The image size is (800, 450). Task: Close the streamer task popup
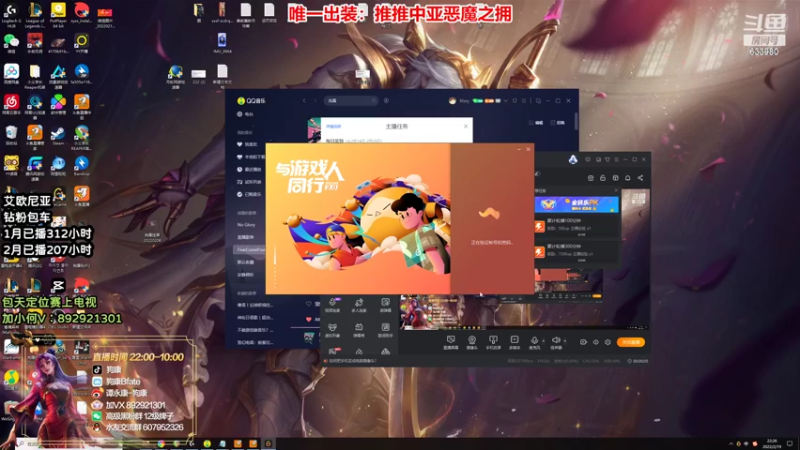click(x=466, y=126)
